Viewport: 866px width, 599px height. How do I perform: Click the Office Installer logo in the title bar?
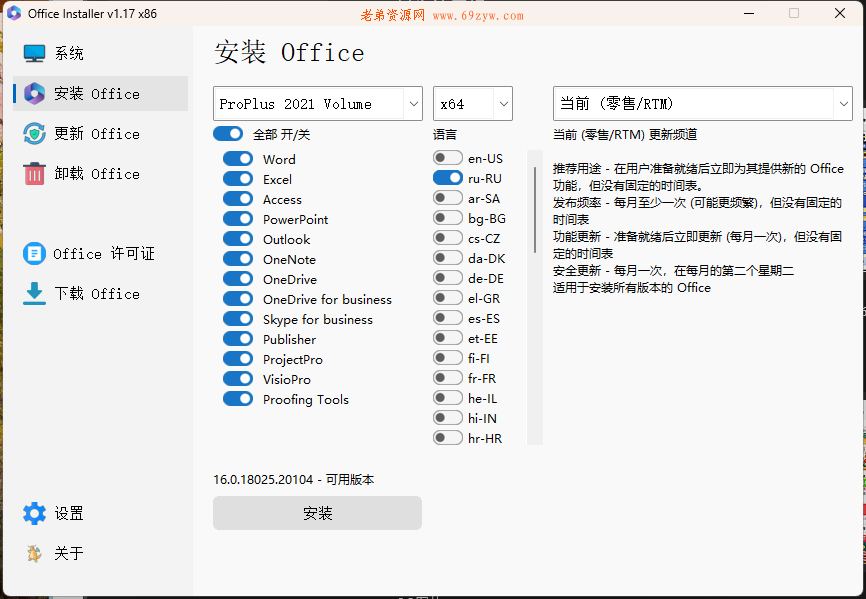[14, 13]
